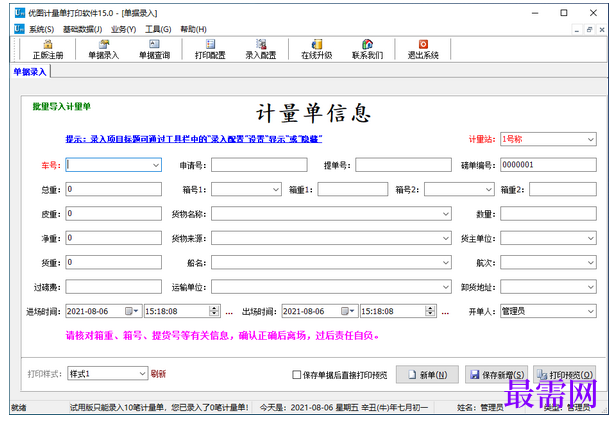Viewport: 616px width, 425px height.
Task: Close the inner child window
Action: click(x=602, y=30)
